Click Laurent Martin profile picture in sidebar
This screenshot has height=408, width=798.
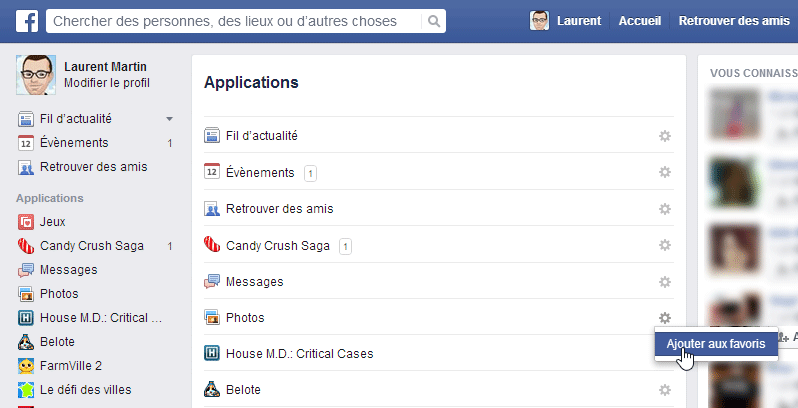pos(36,75)
